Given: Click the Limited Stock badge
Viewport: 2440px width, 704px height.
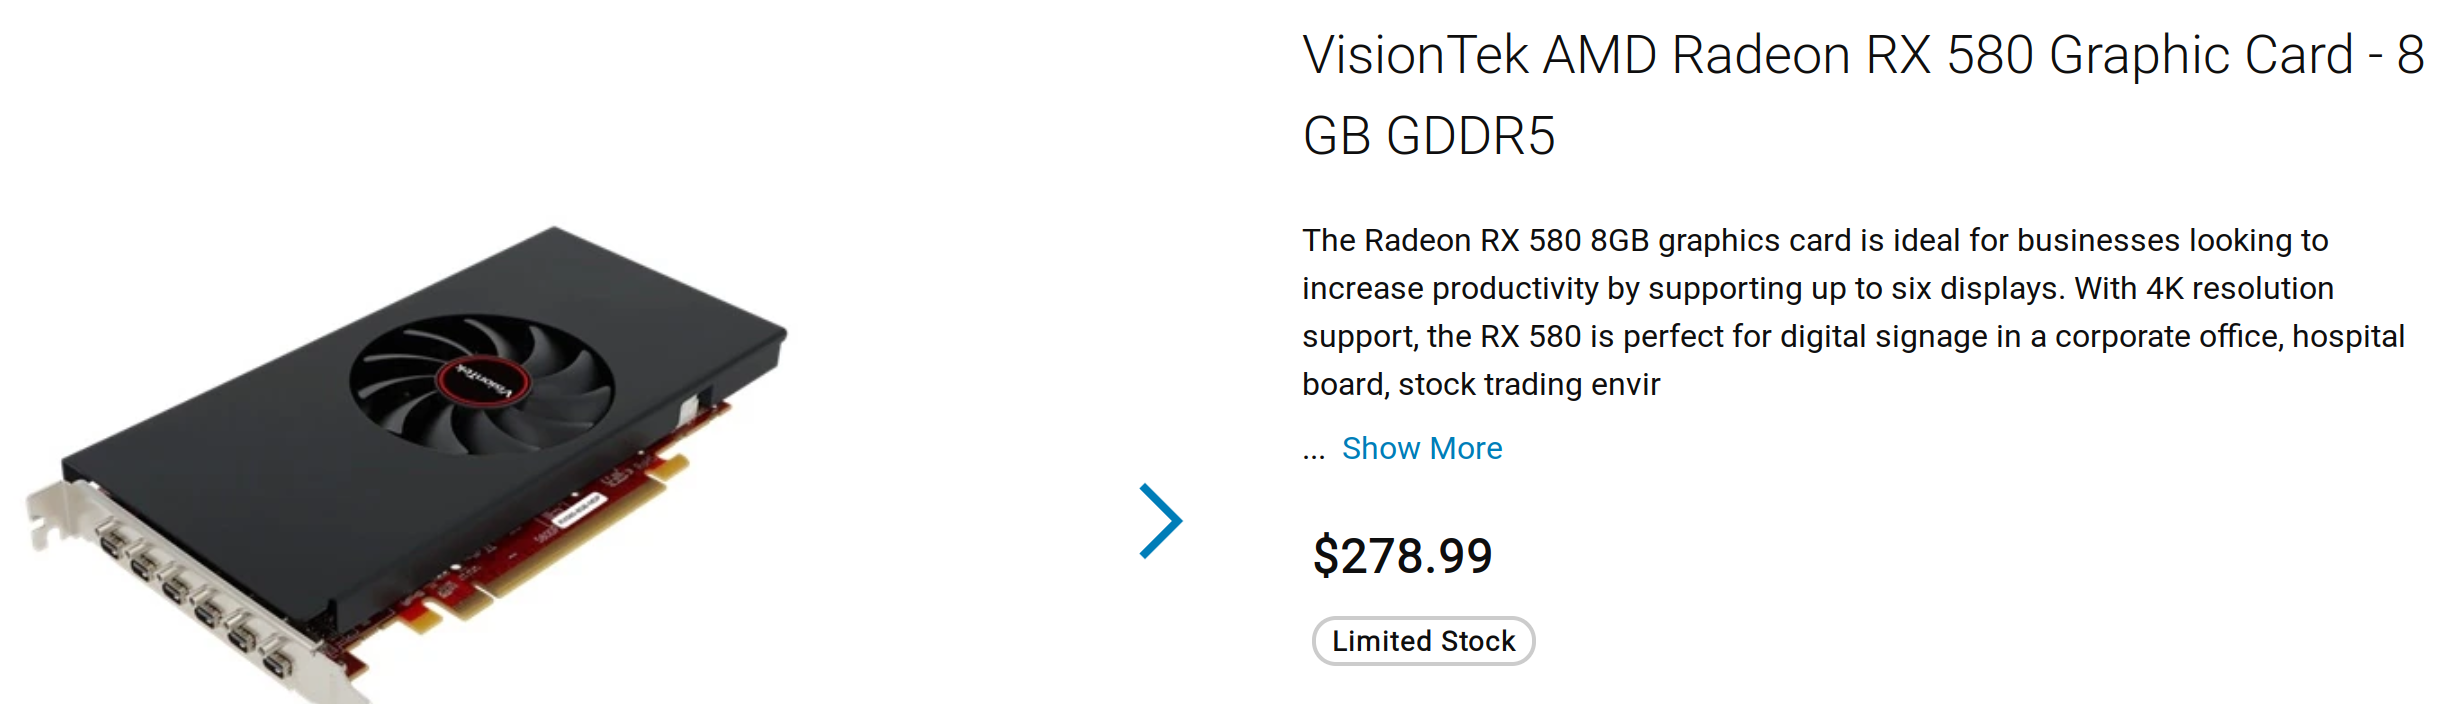Looking at the screenshot, I should 1423,641.
